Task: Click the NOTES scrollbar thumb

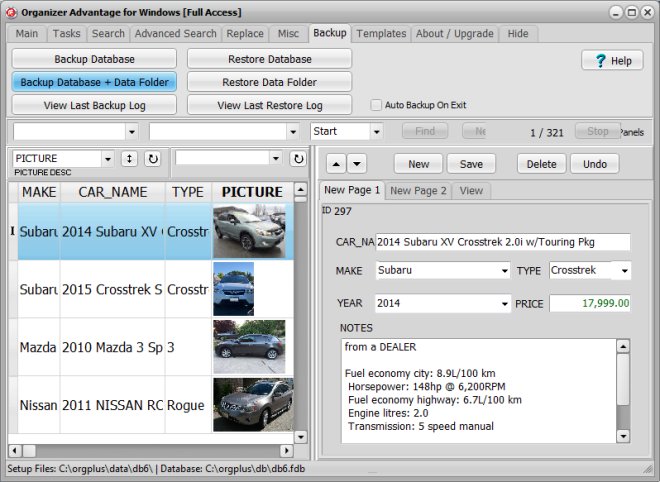Action: 623,379
